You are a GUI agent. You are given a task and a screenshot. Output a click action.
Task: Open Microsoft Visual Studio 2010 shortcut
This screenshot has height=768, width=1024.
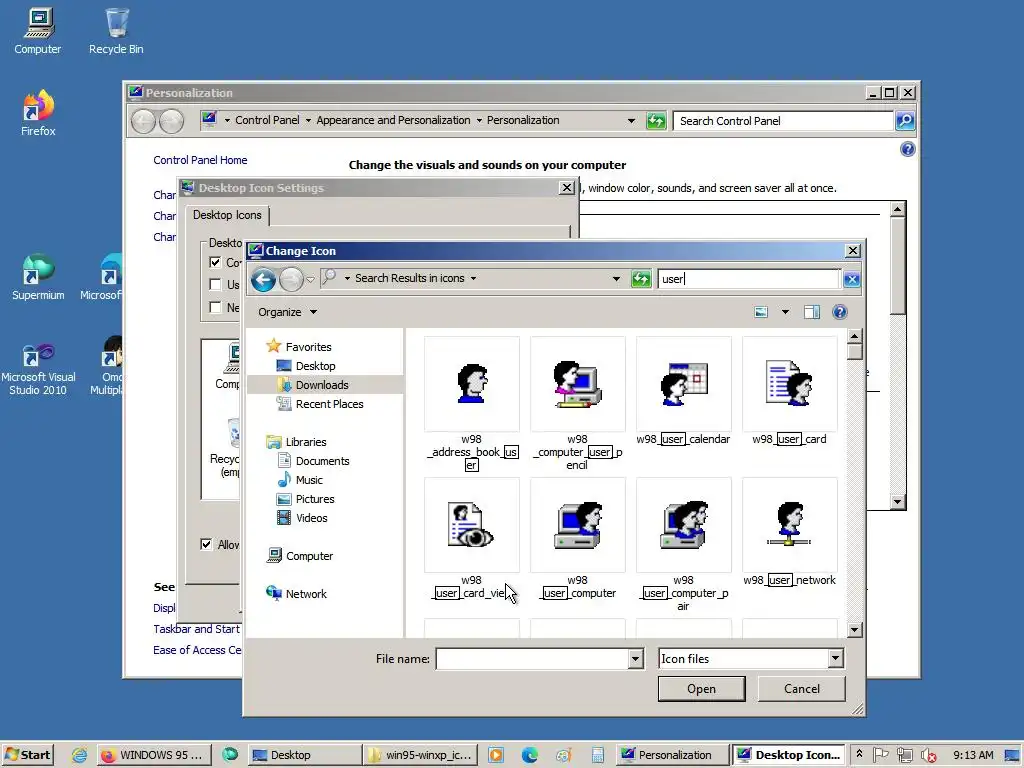click(x=38, y=370)
